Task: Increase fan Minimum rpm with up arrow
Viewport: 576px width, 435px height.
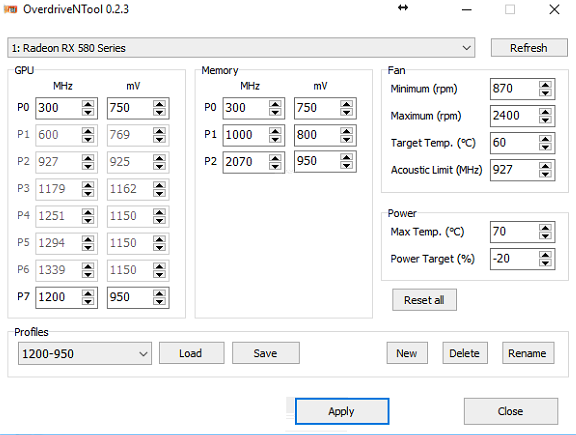Action: [x=546, y=85]
